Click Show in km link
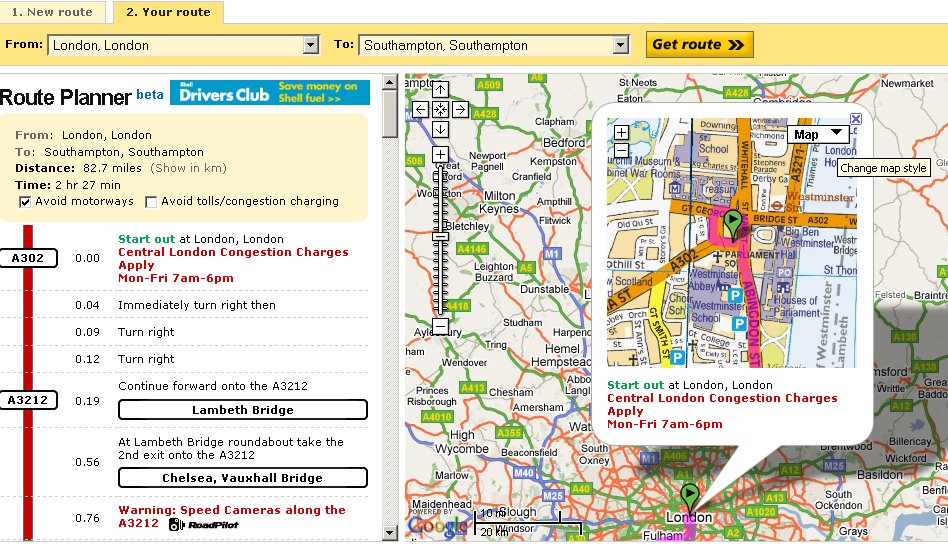 click(x=189, y=168)
